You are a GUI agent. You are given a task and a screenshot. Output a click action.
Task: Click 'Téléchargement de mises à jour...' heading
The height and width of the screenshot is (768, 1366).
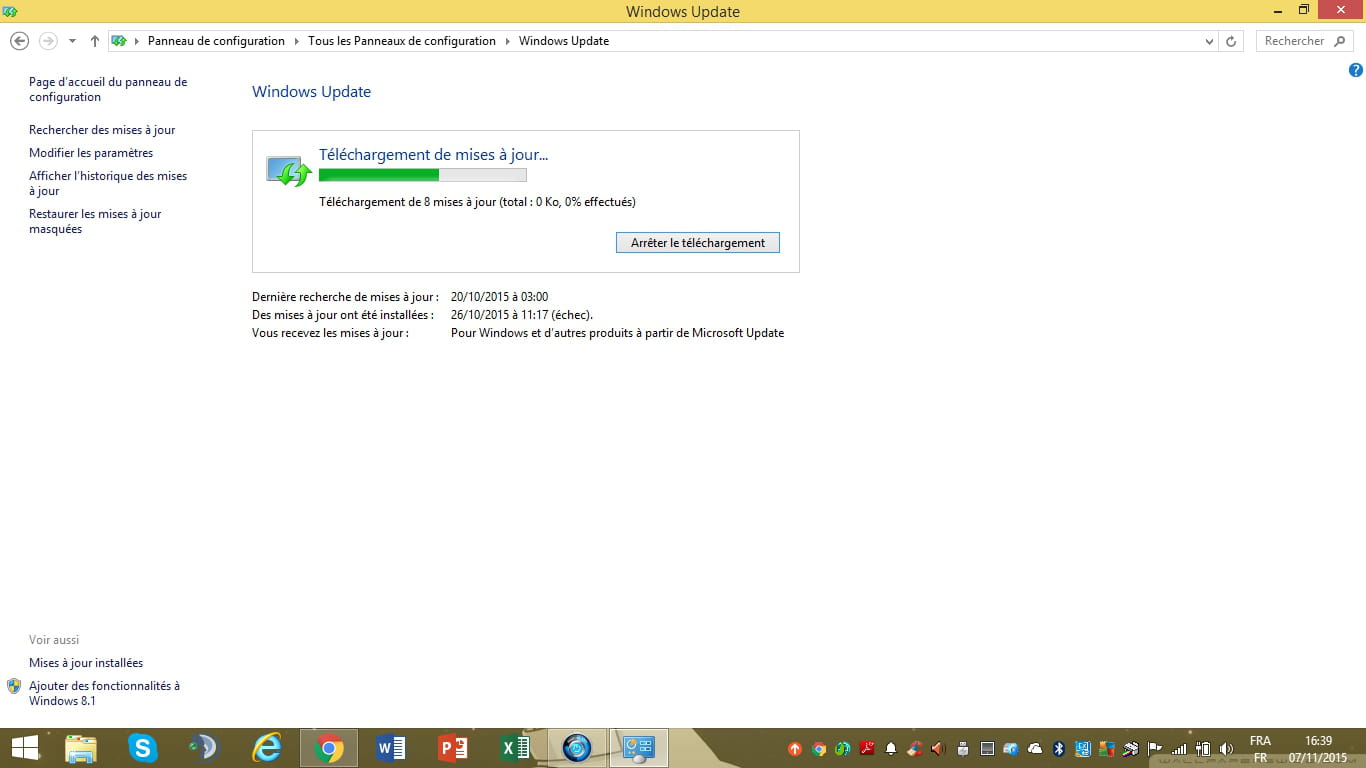(433, 154)
